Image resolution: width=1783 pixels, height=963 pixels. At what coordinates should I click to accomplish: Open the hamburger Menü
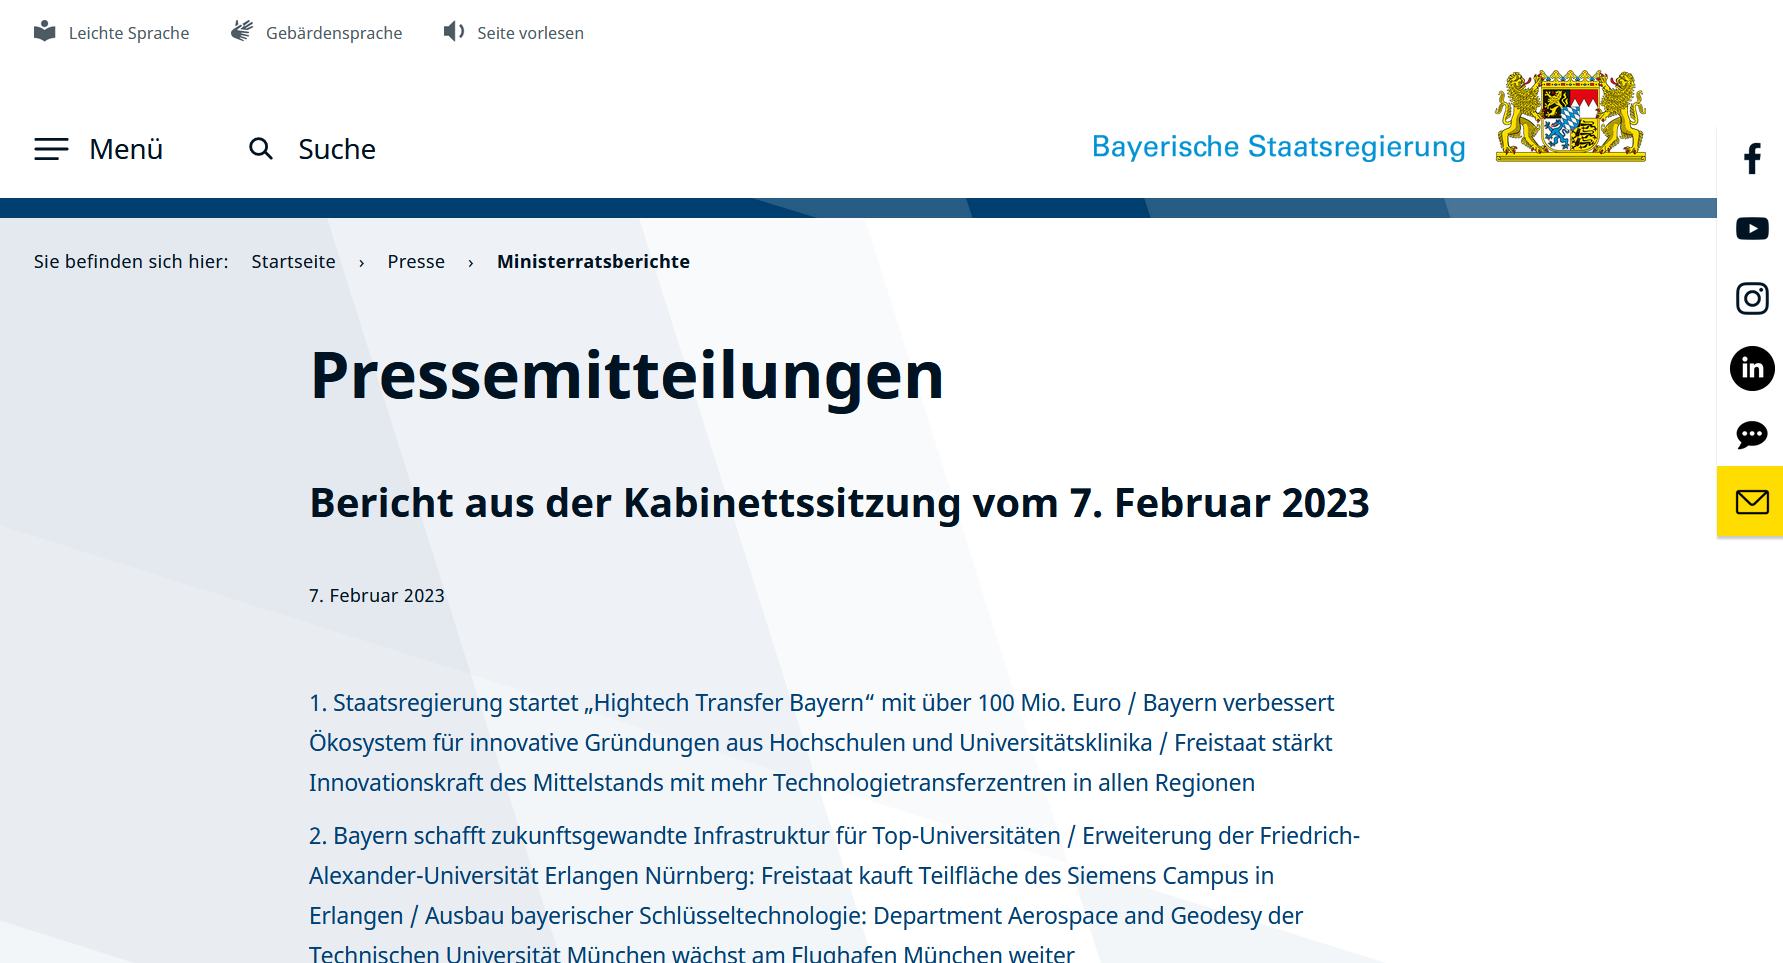tap(51, 148)
